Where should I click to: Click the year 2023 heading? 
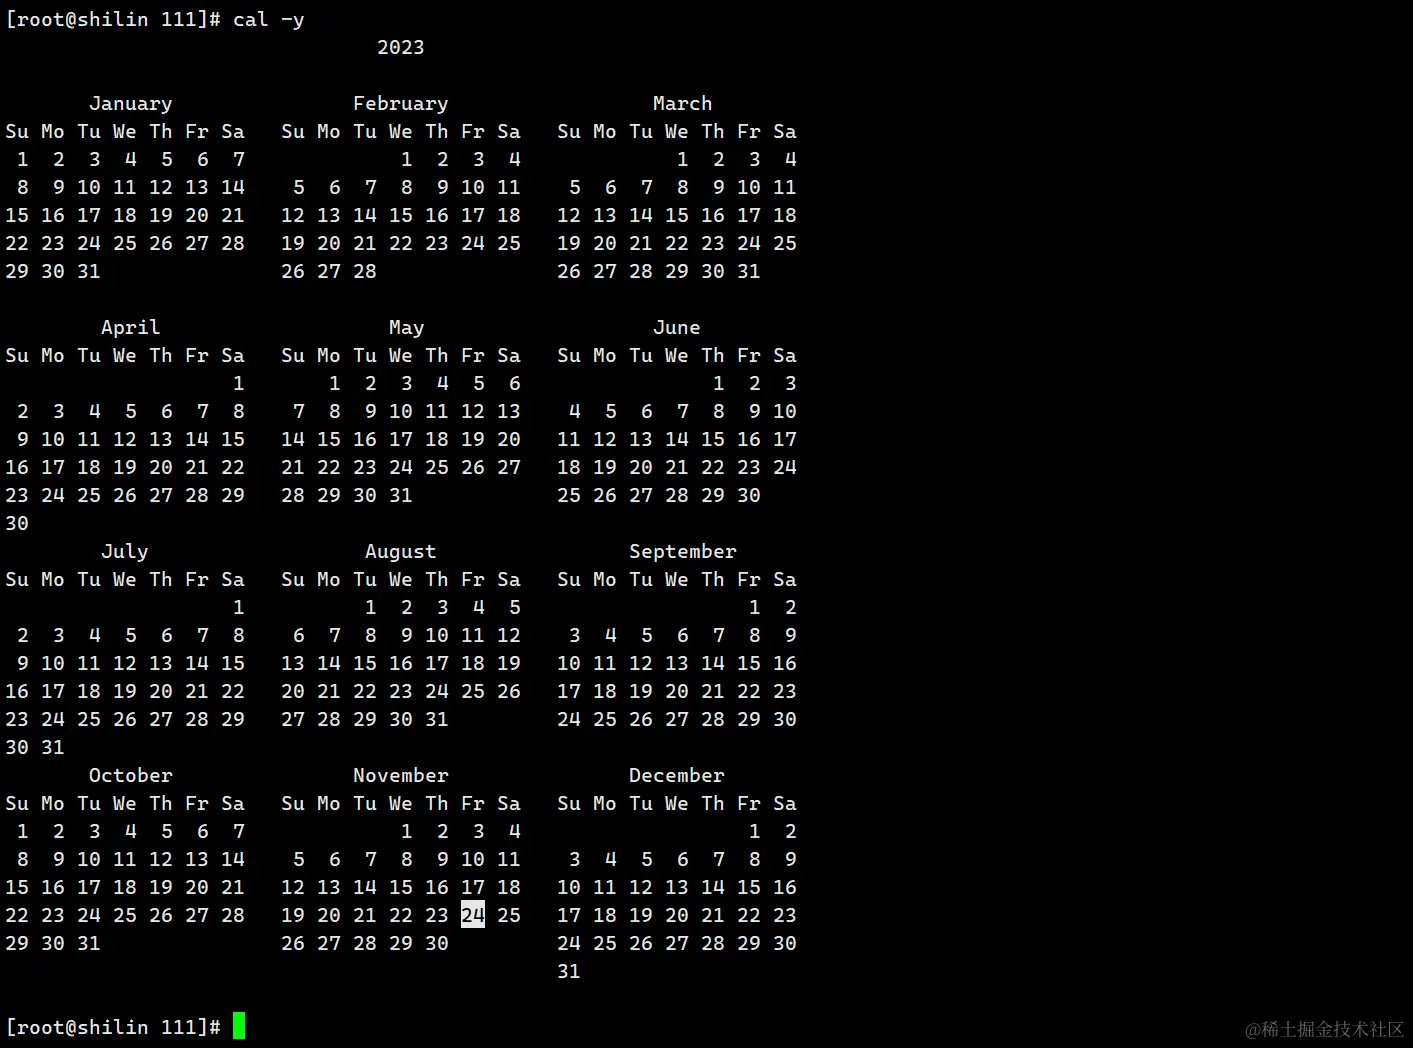(401, 47)
